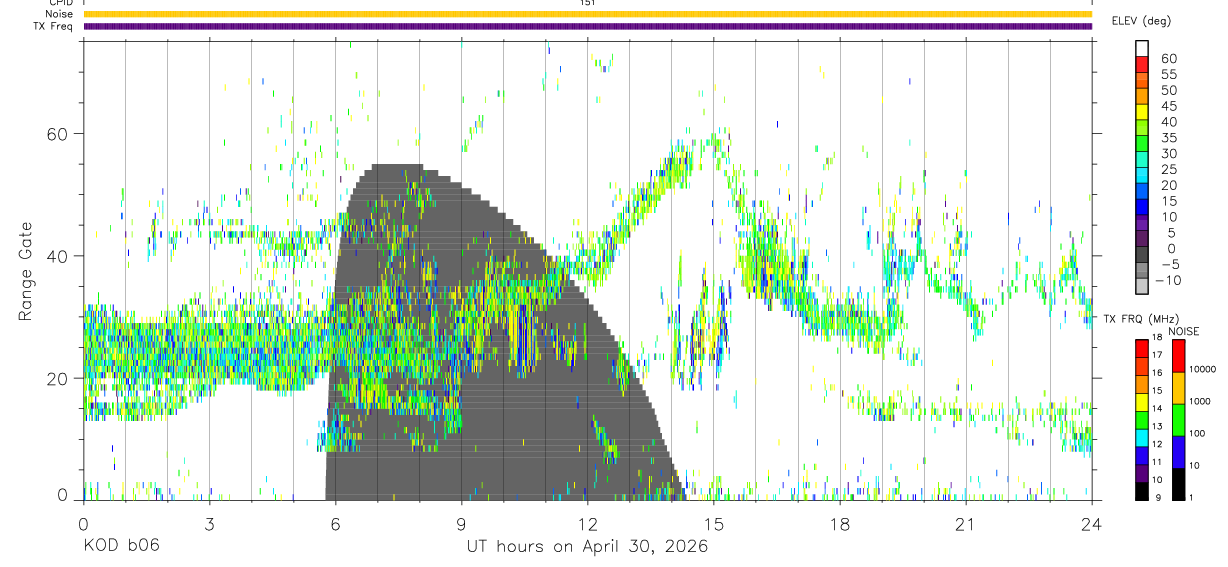Click the '55' value on ELEV scale
The width and height of the screenshot is (1228, 567).
coord(1168,75)
